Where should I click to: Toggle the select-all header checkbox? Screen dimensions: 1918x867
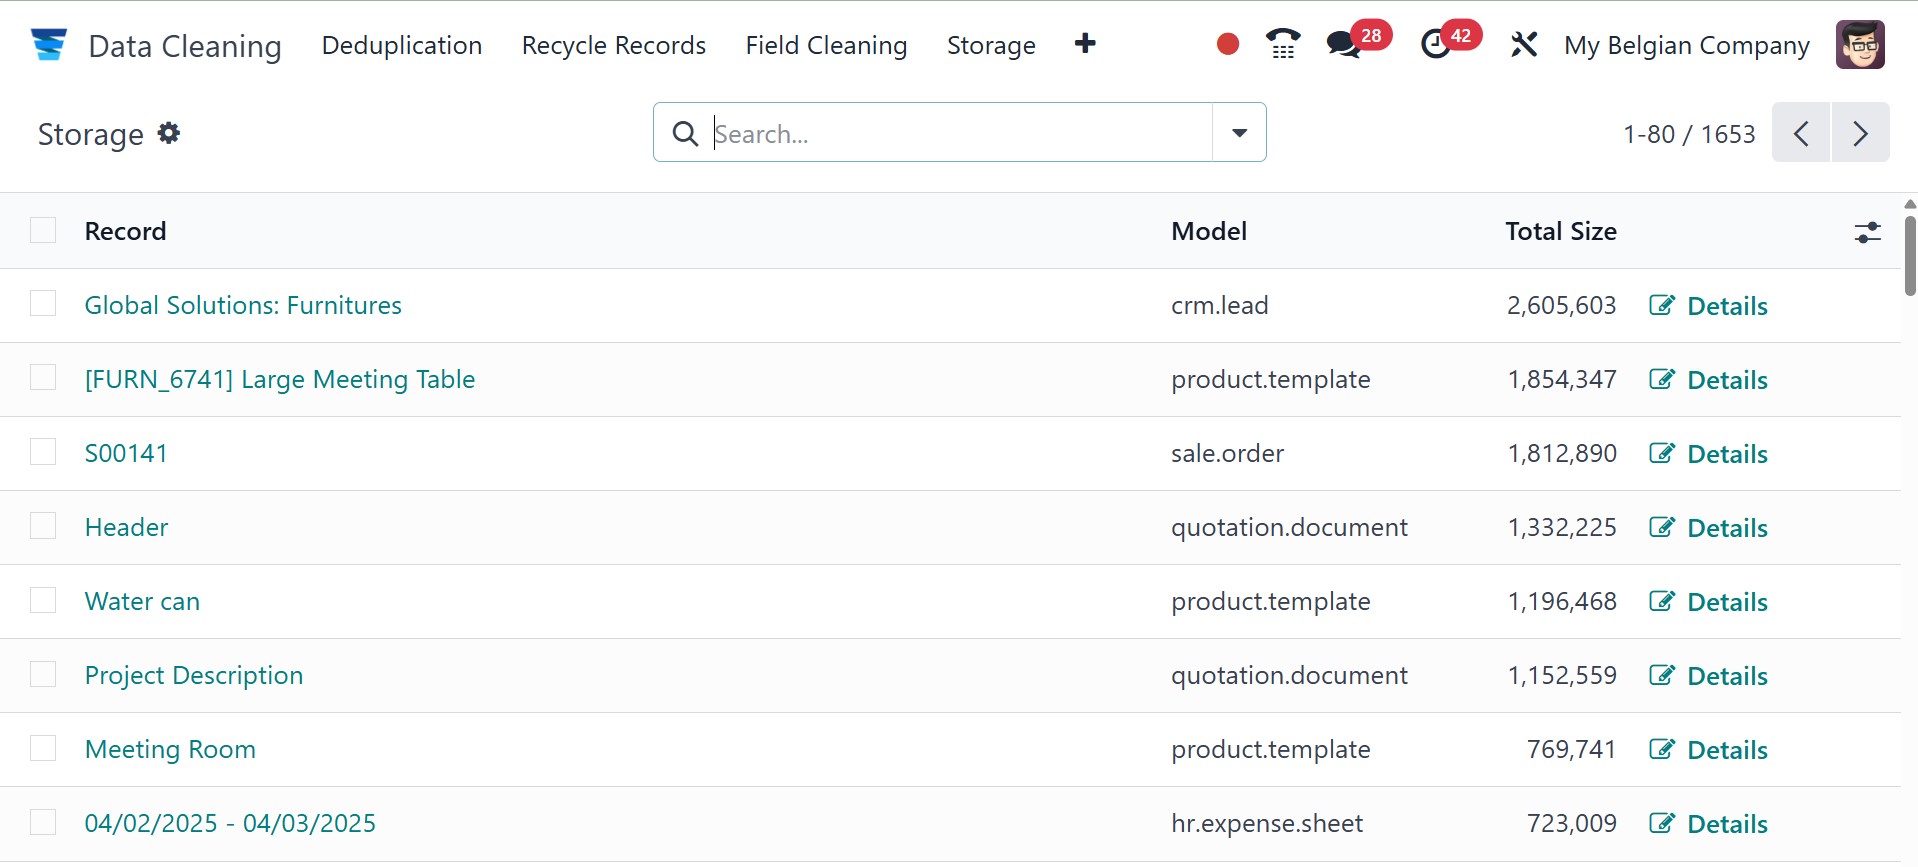pyautogui.click(x=43, y=231)
